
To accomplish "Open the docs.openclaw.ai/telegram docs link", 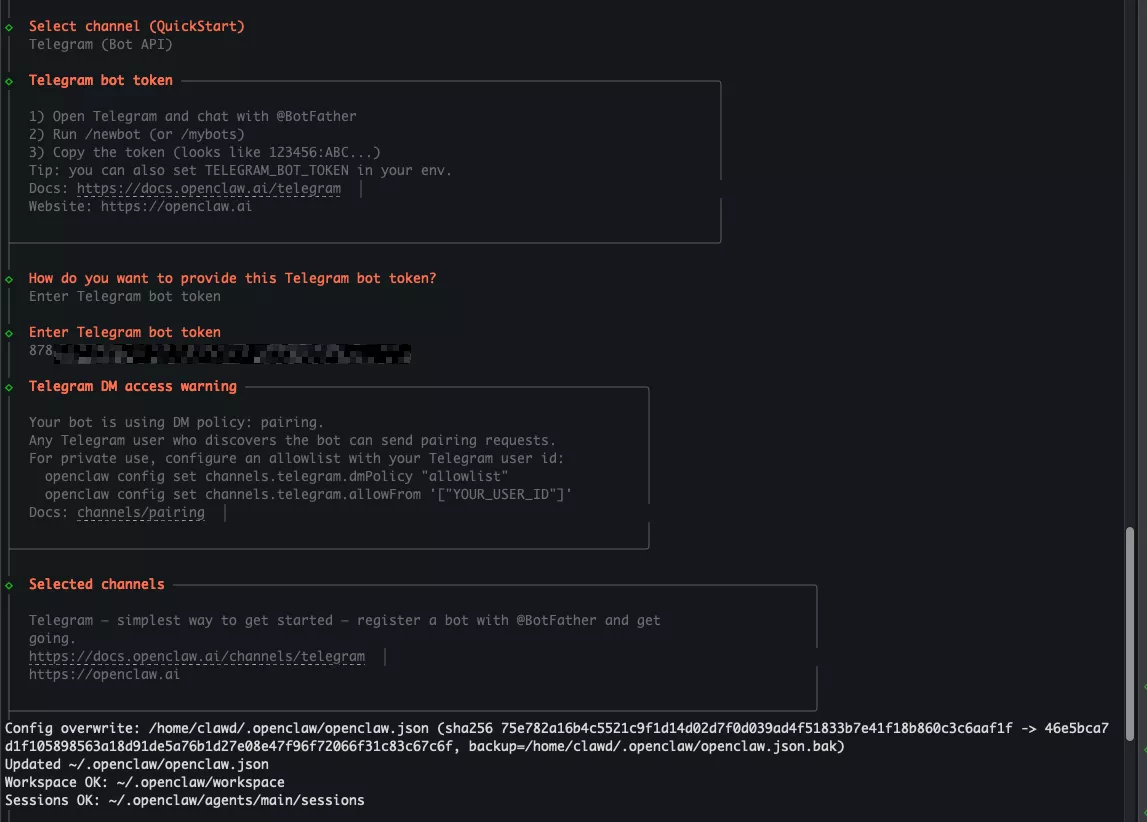I will pyautogui.click(x=208, y=188).
